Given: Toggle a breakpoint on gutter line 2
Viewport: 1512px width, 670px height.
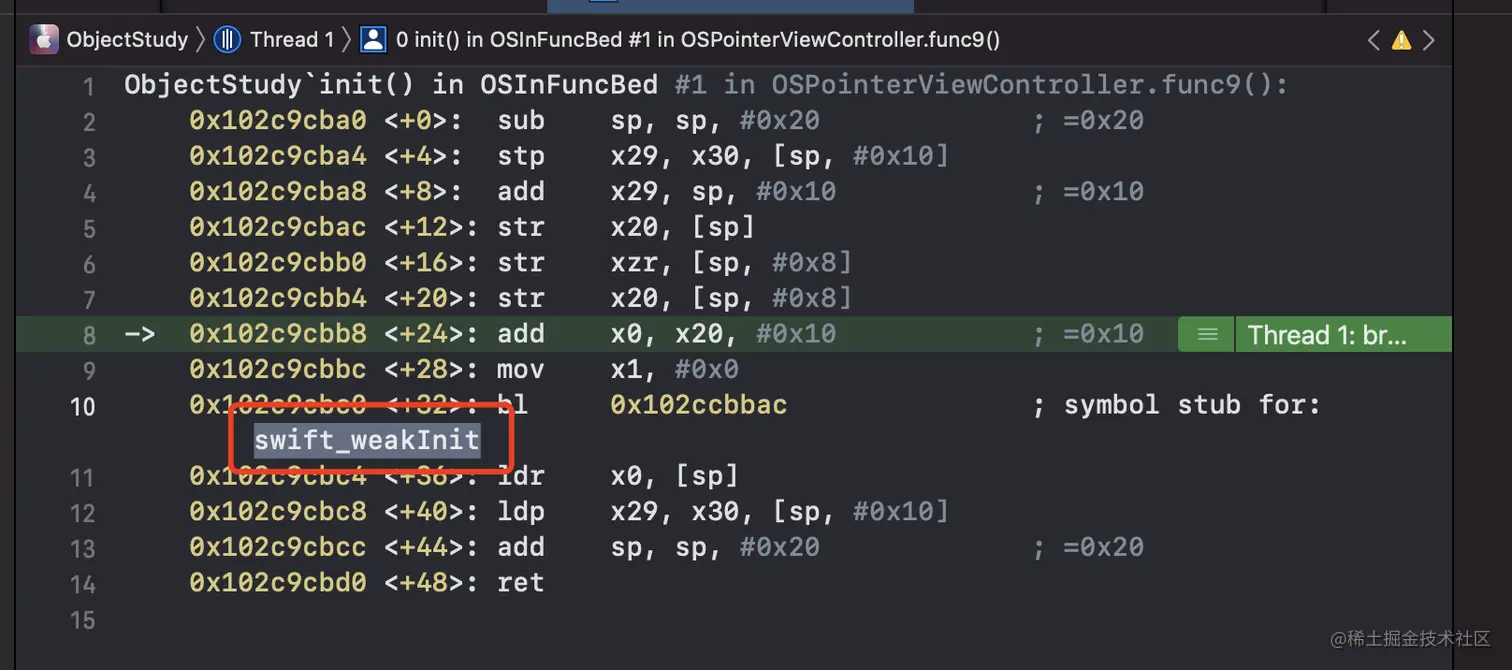Looking at the screenshot, I should [88, 122].
